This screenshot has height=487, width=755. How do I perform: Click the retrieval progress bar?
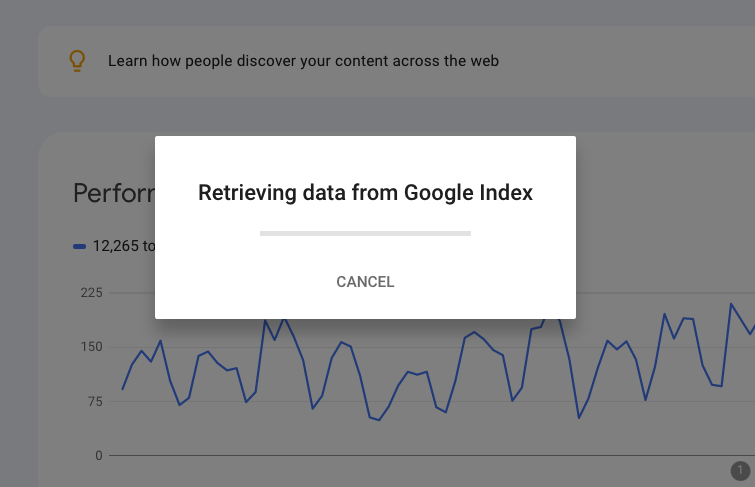(365, 233)
